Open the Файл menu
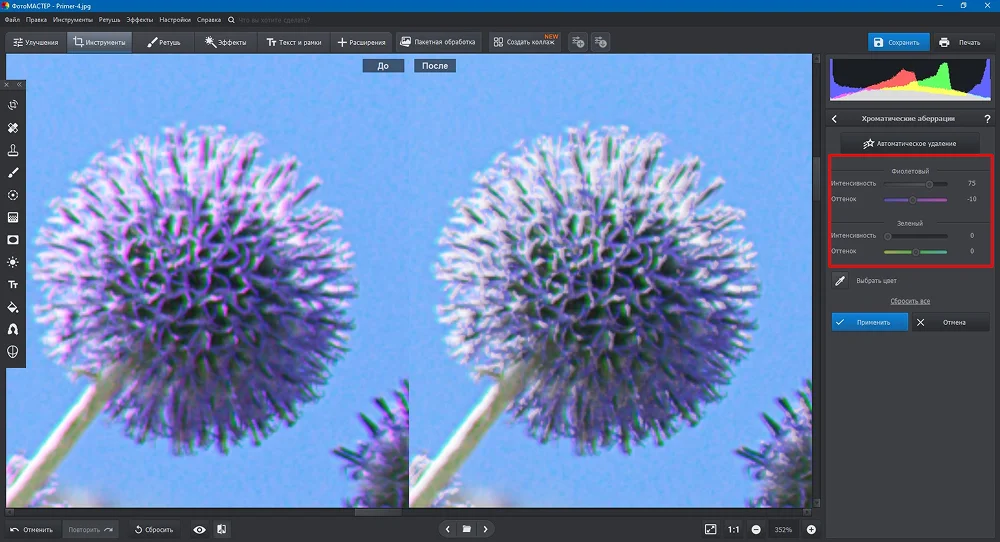Image resolution: width=1000 pixels, height=542 pixels. coord(12,20)
